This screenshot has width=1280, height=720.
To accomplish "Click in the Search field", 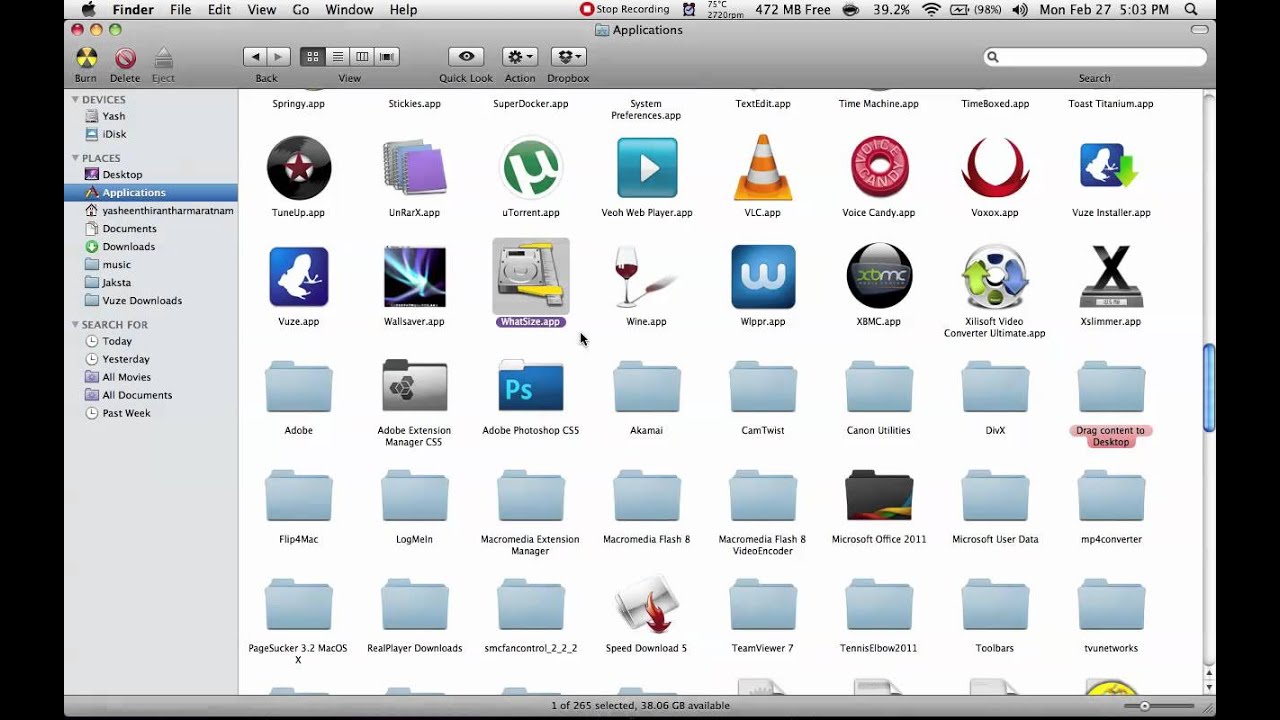I will point(1095,57).
